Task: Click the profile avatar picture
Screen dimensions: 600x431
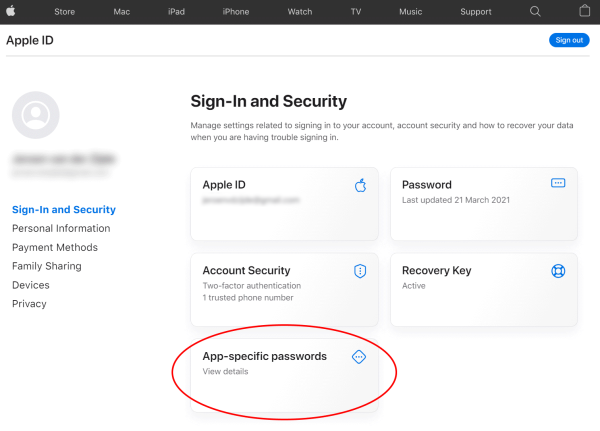Action: [36, 114]
